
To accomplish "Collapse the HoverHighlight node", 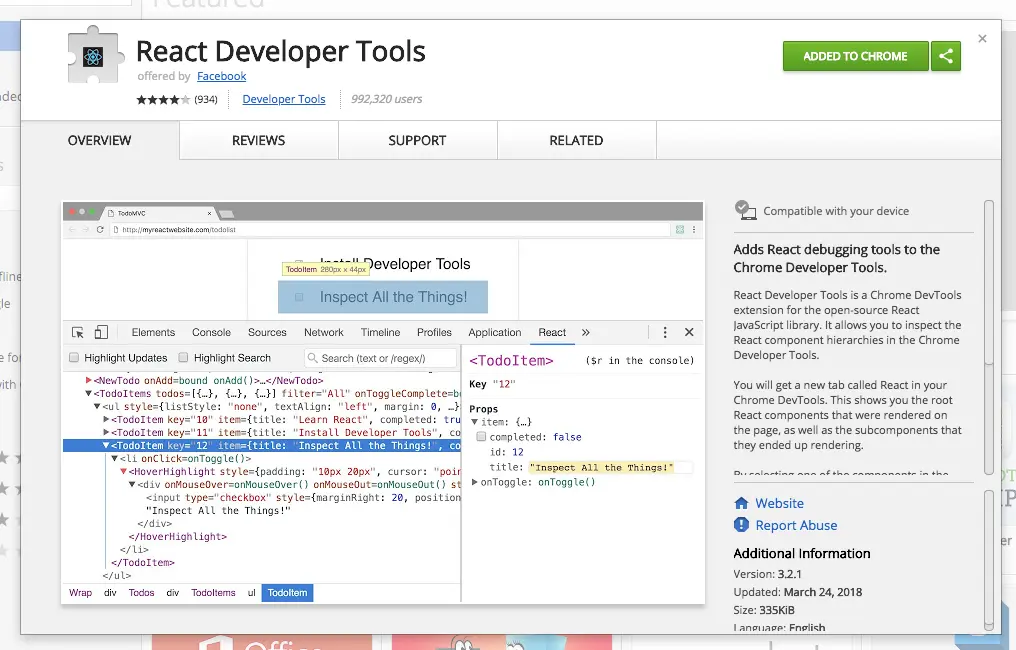I will tap(123, 471).
